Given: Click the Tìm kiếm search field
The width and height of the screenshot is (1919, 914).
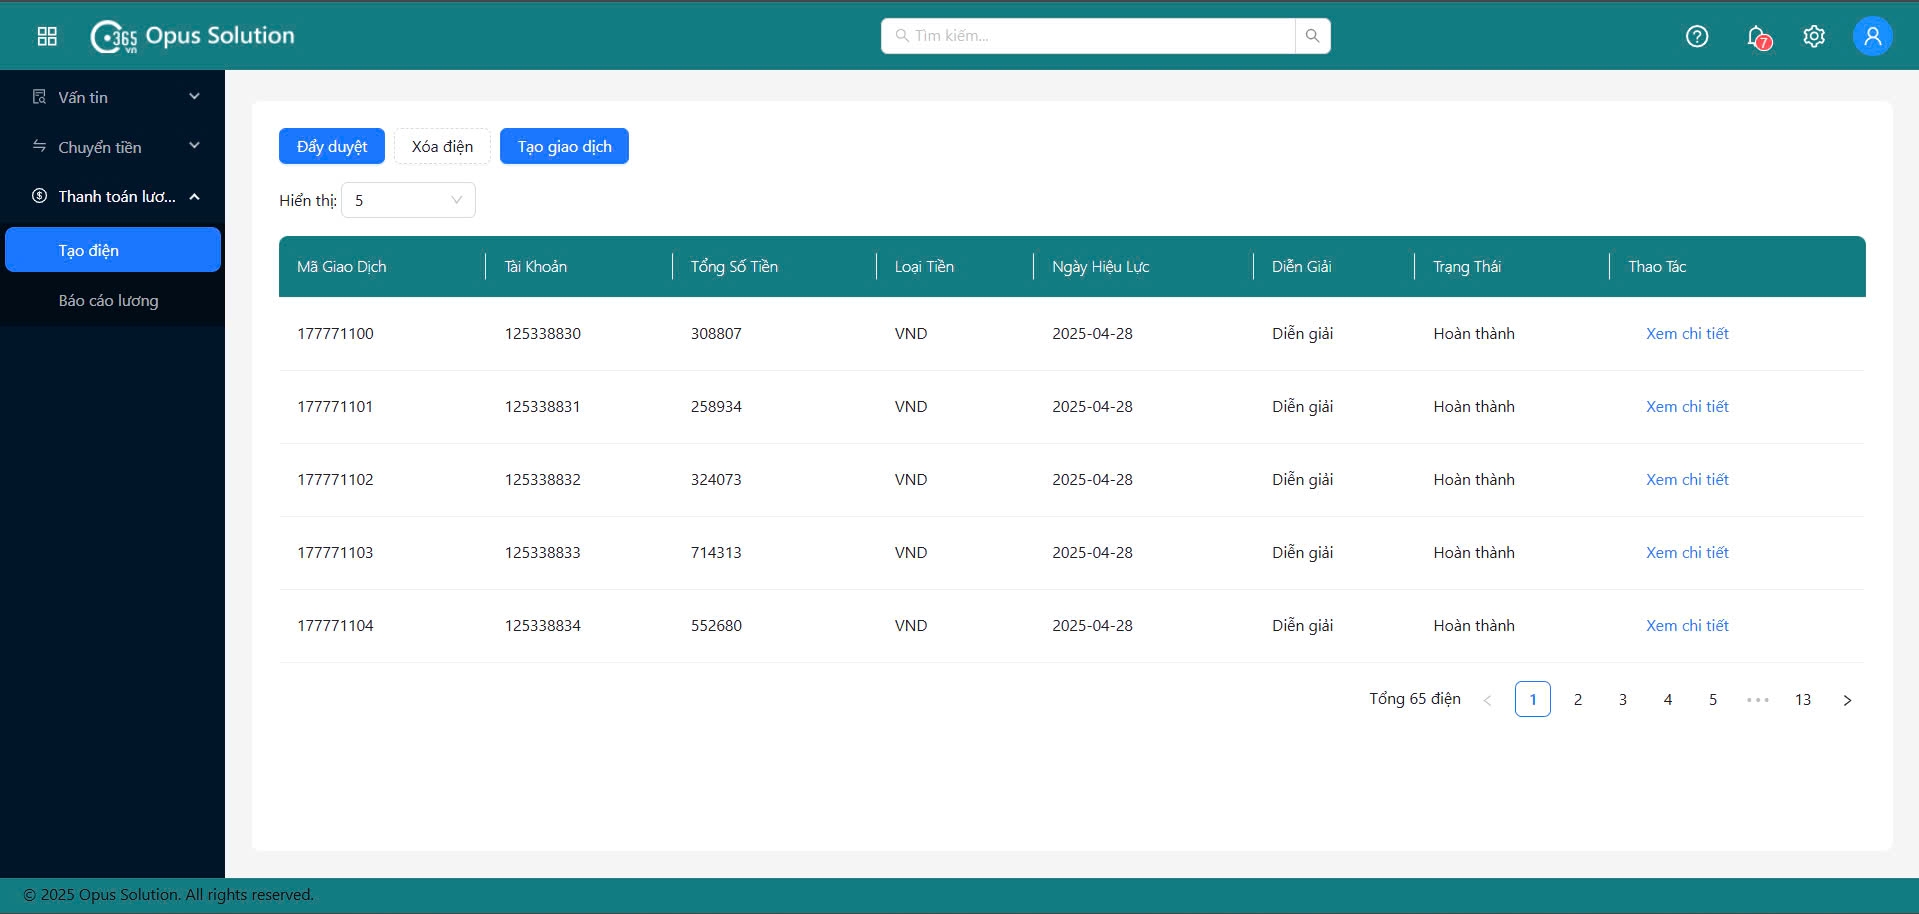Looking at the screenshot, I should [x=1090, y=36].
